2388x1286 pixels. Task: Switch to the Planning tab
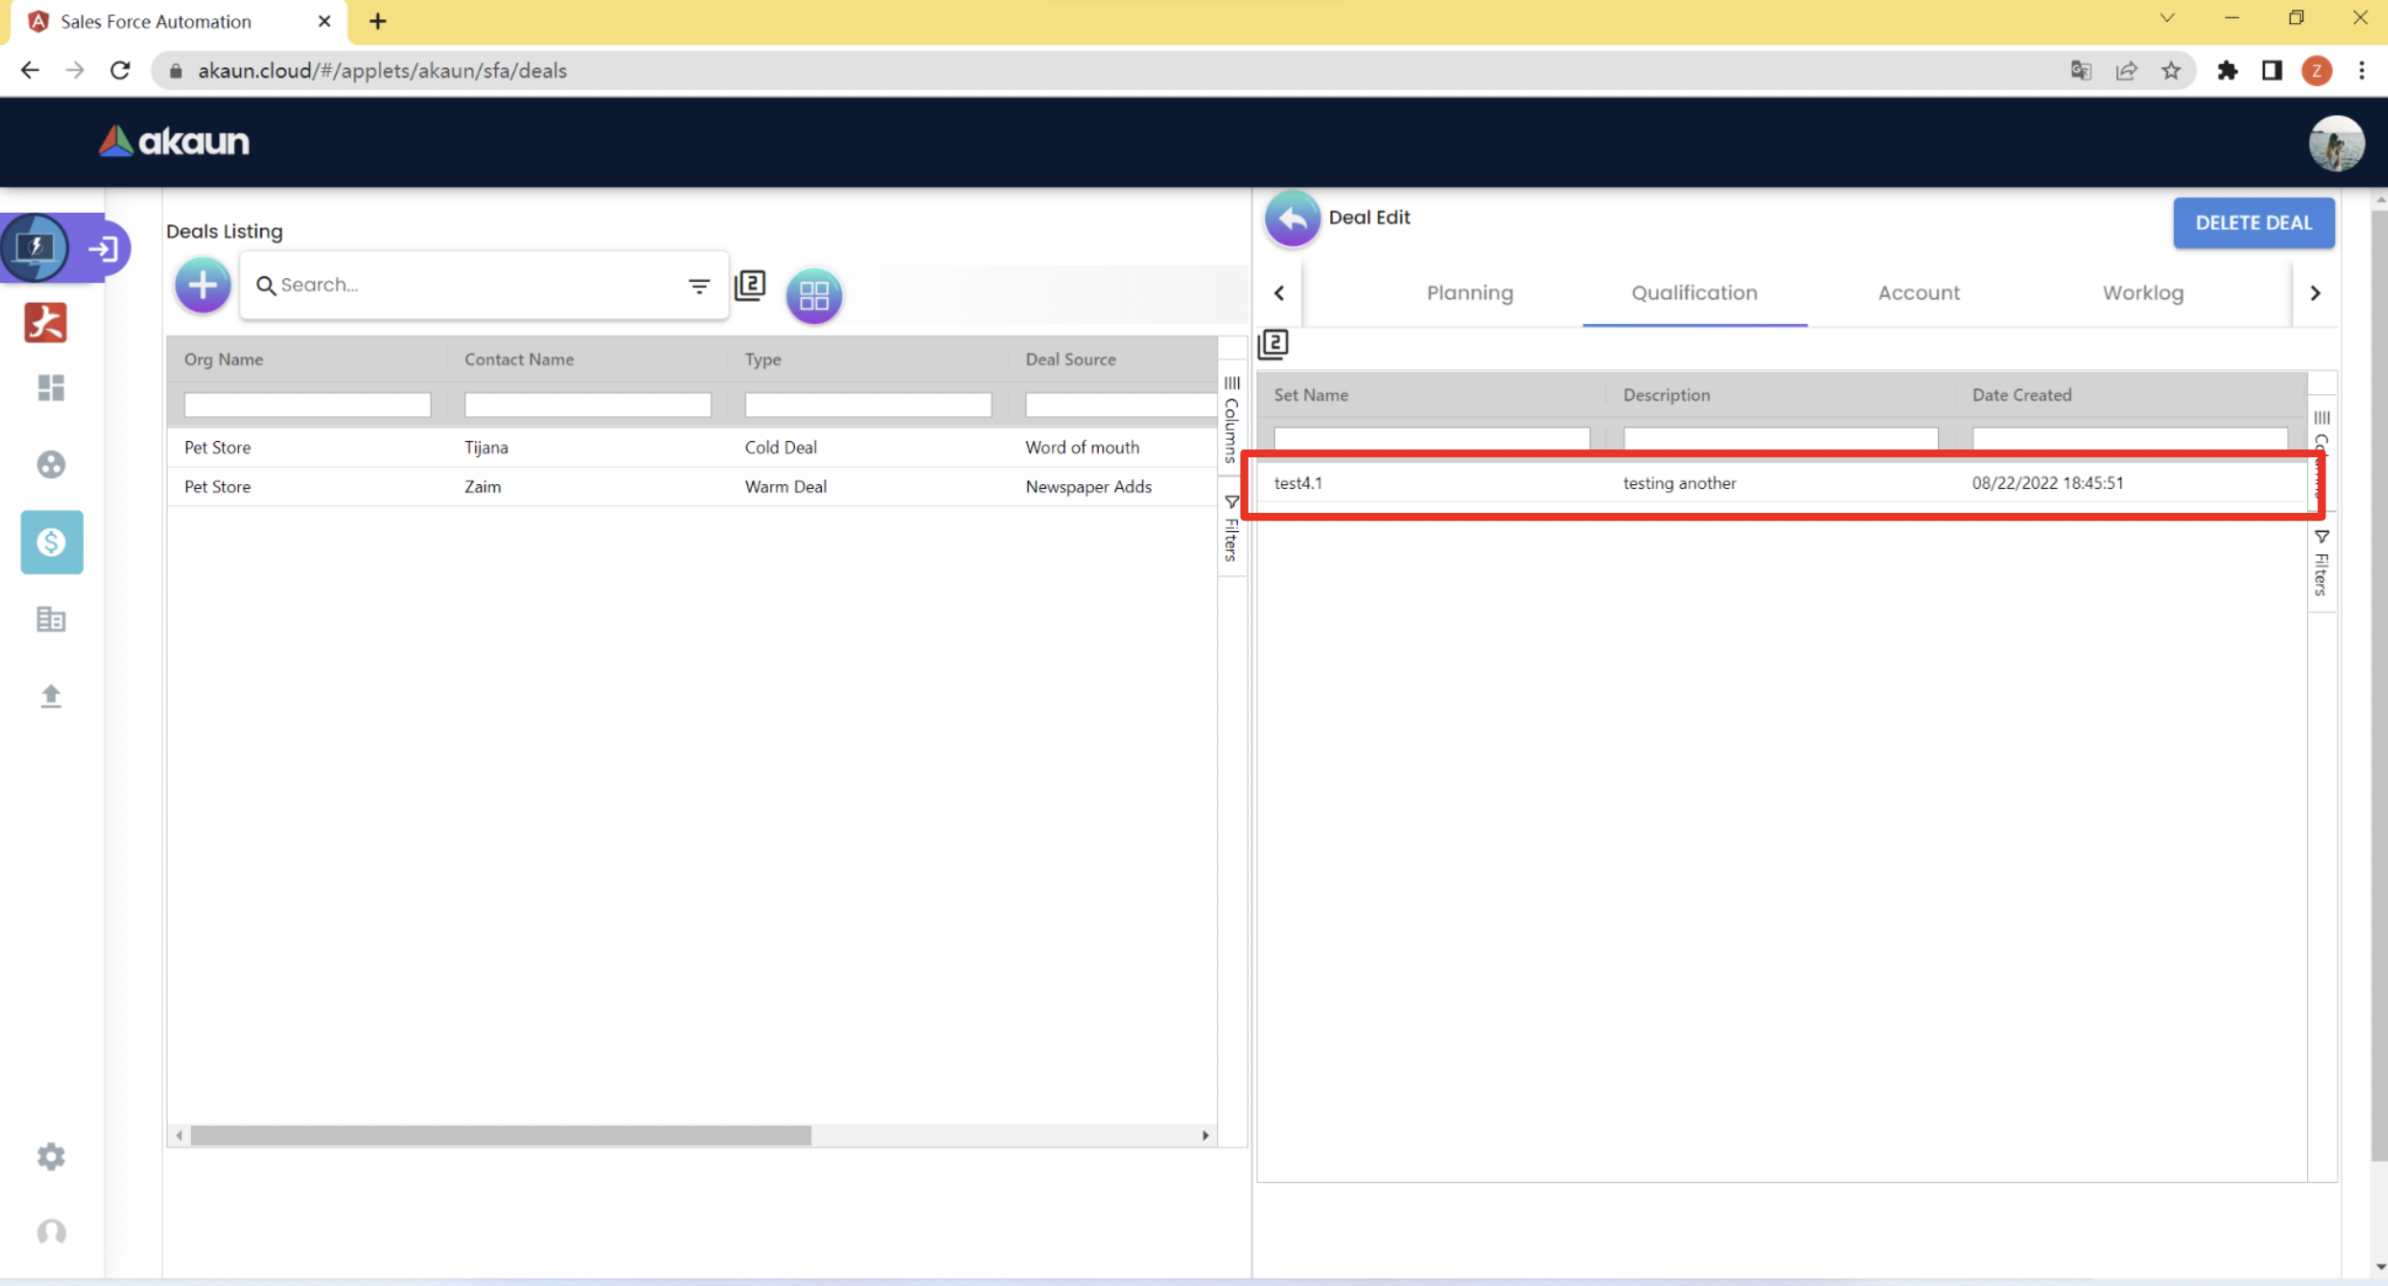pyautogui.click(x=1469, y=293)
